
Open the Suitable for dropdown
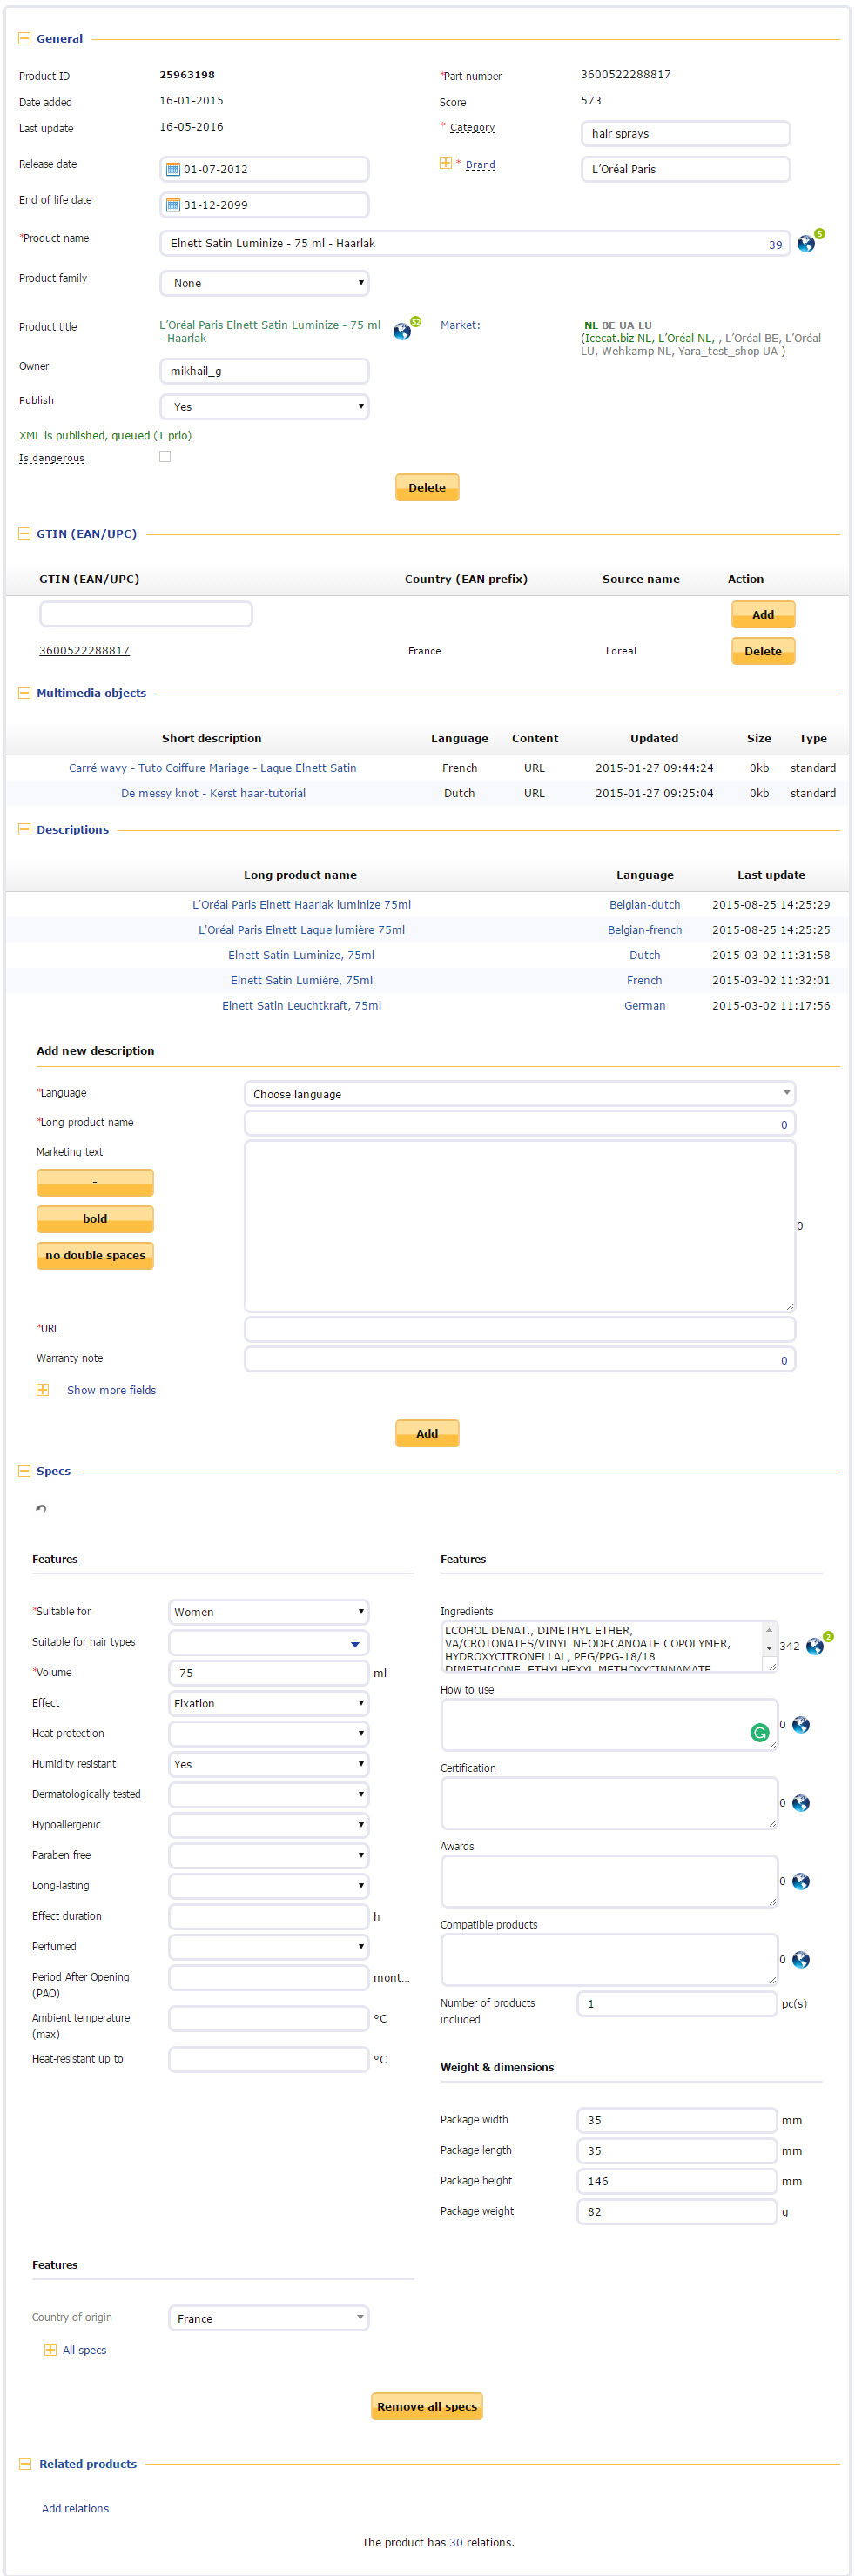269,1612
